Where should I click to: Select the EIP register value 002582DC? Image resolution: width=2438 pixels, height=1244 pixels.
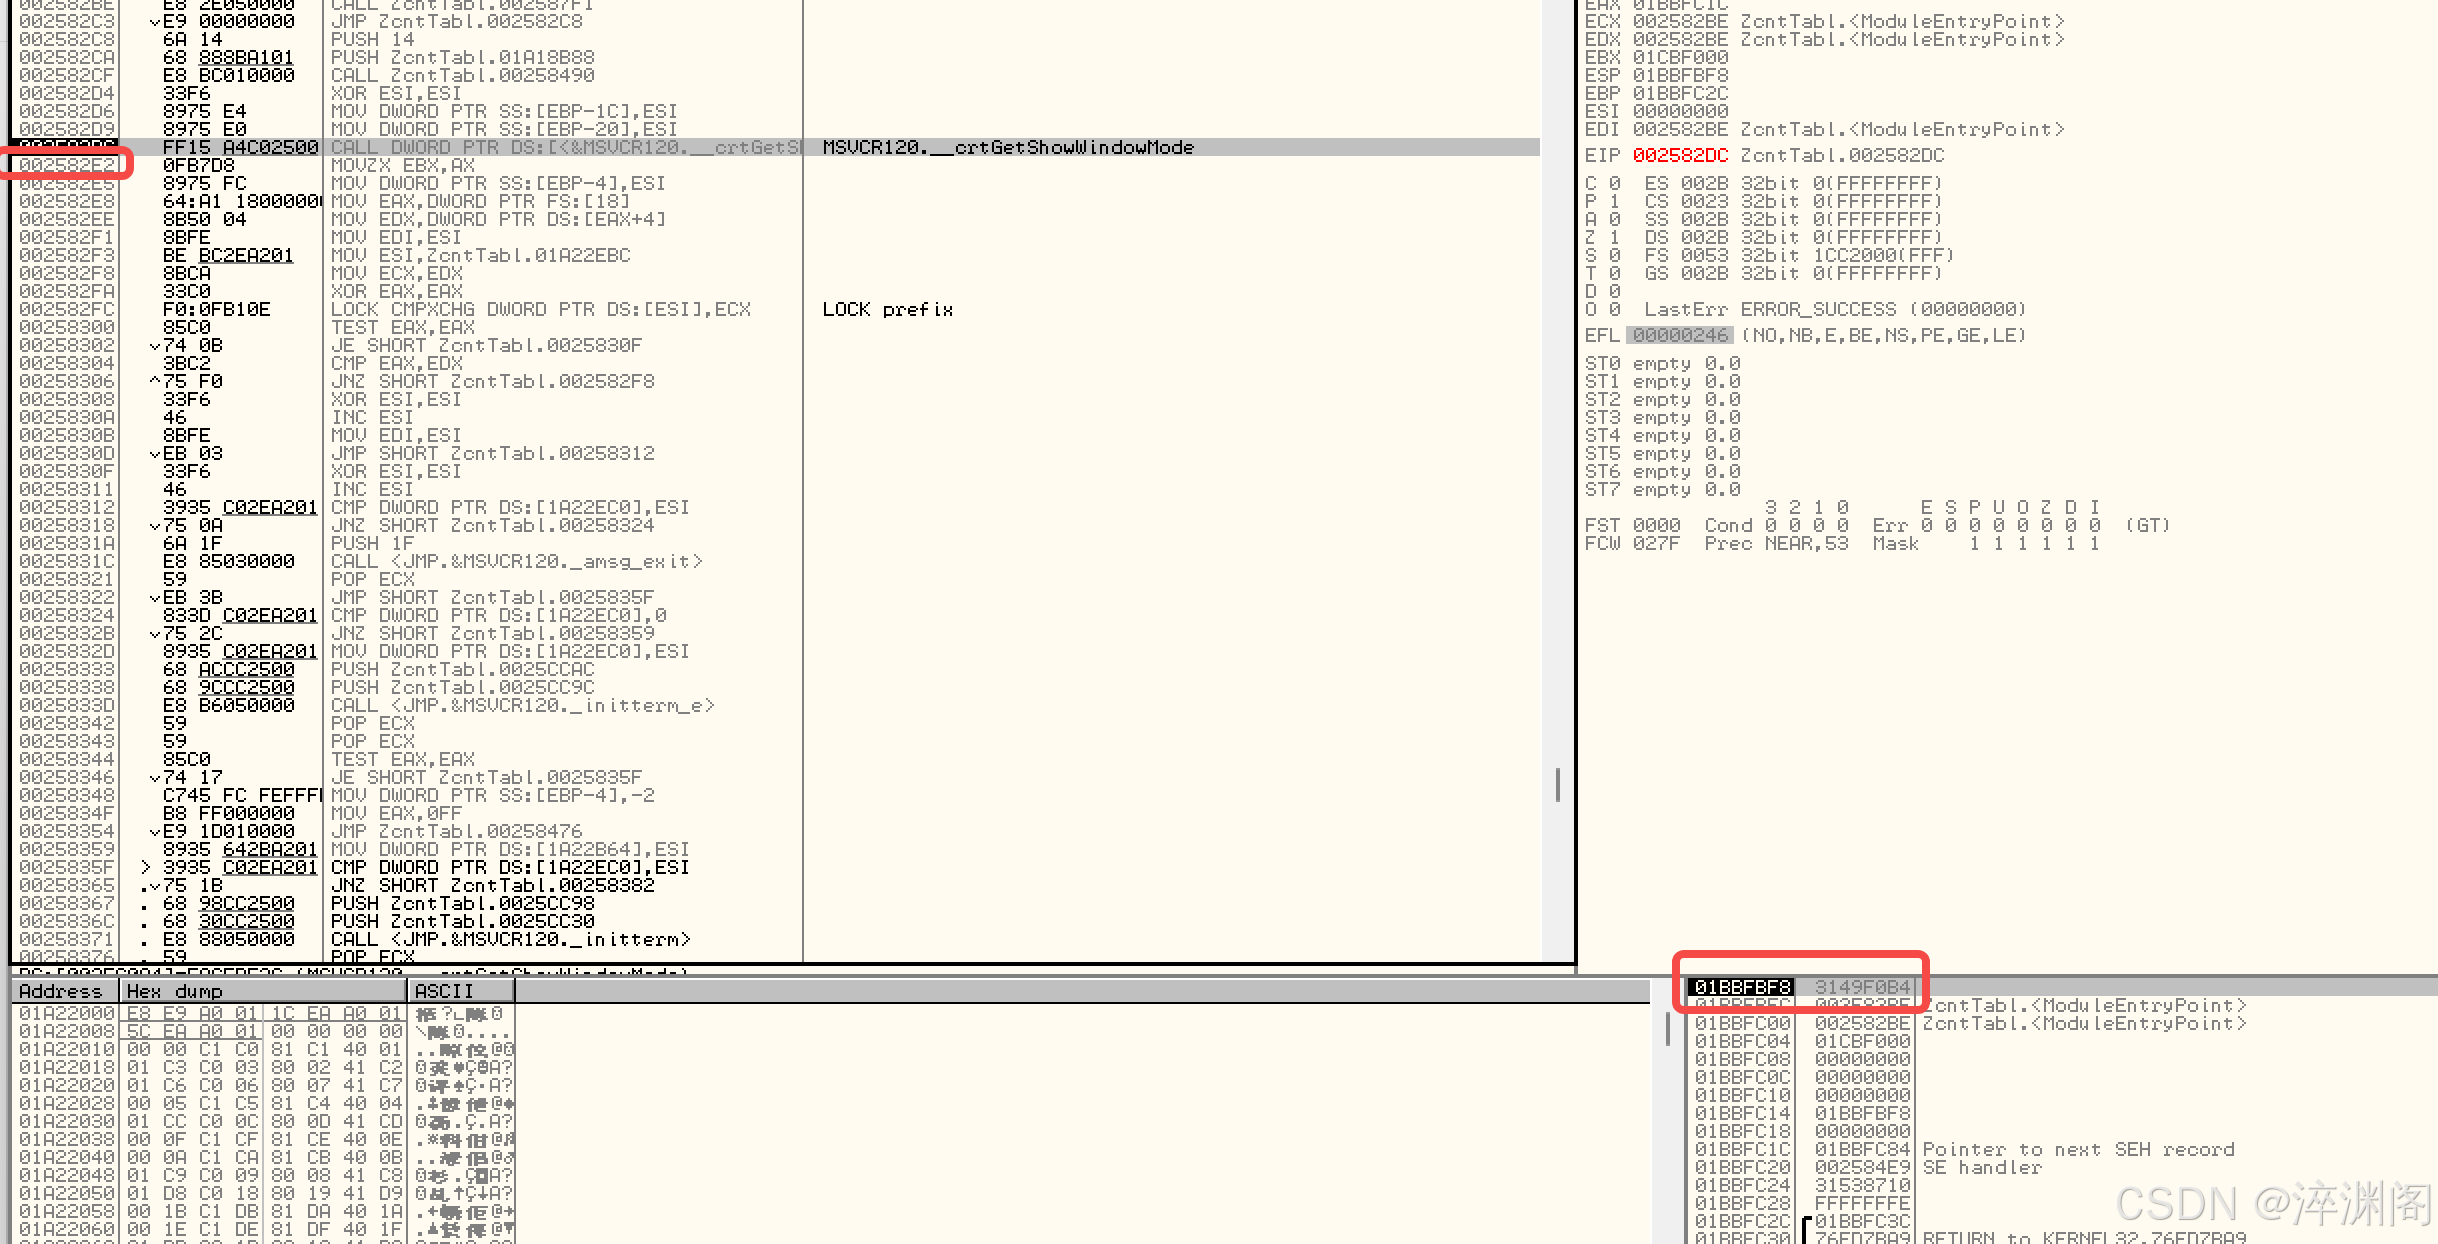click(1679, 155)
